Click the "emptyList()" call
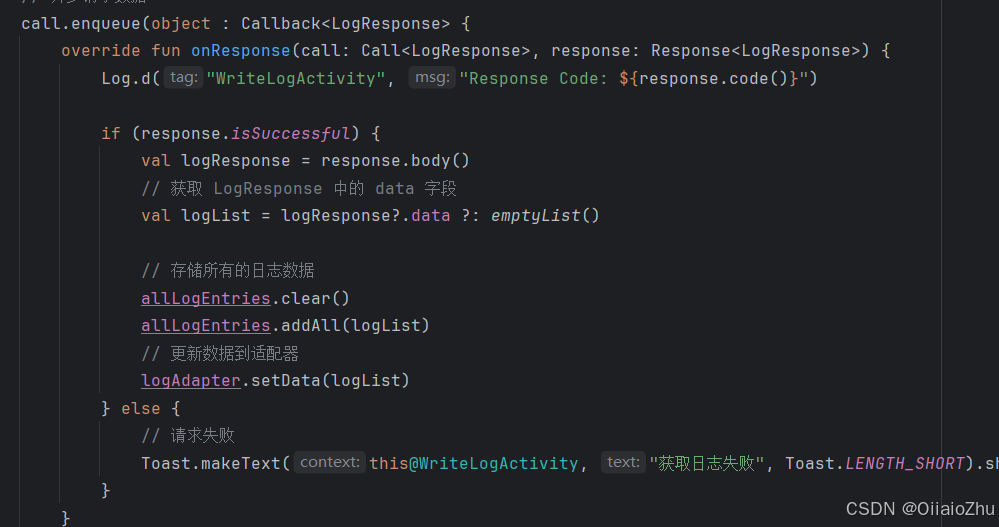Viewport: 999px width, 527px height. [545, 215]
